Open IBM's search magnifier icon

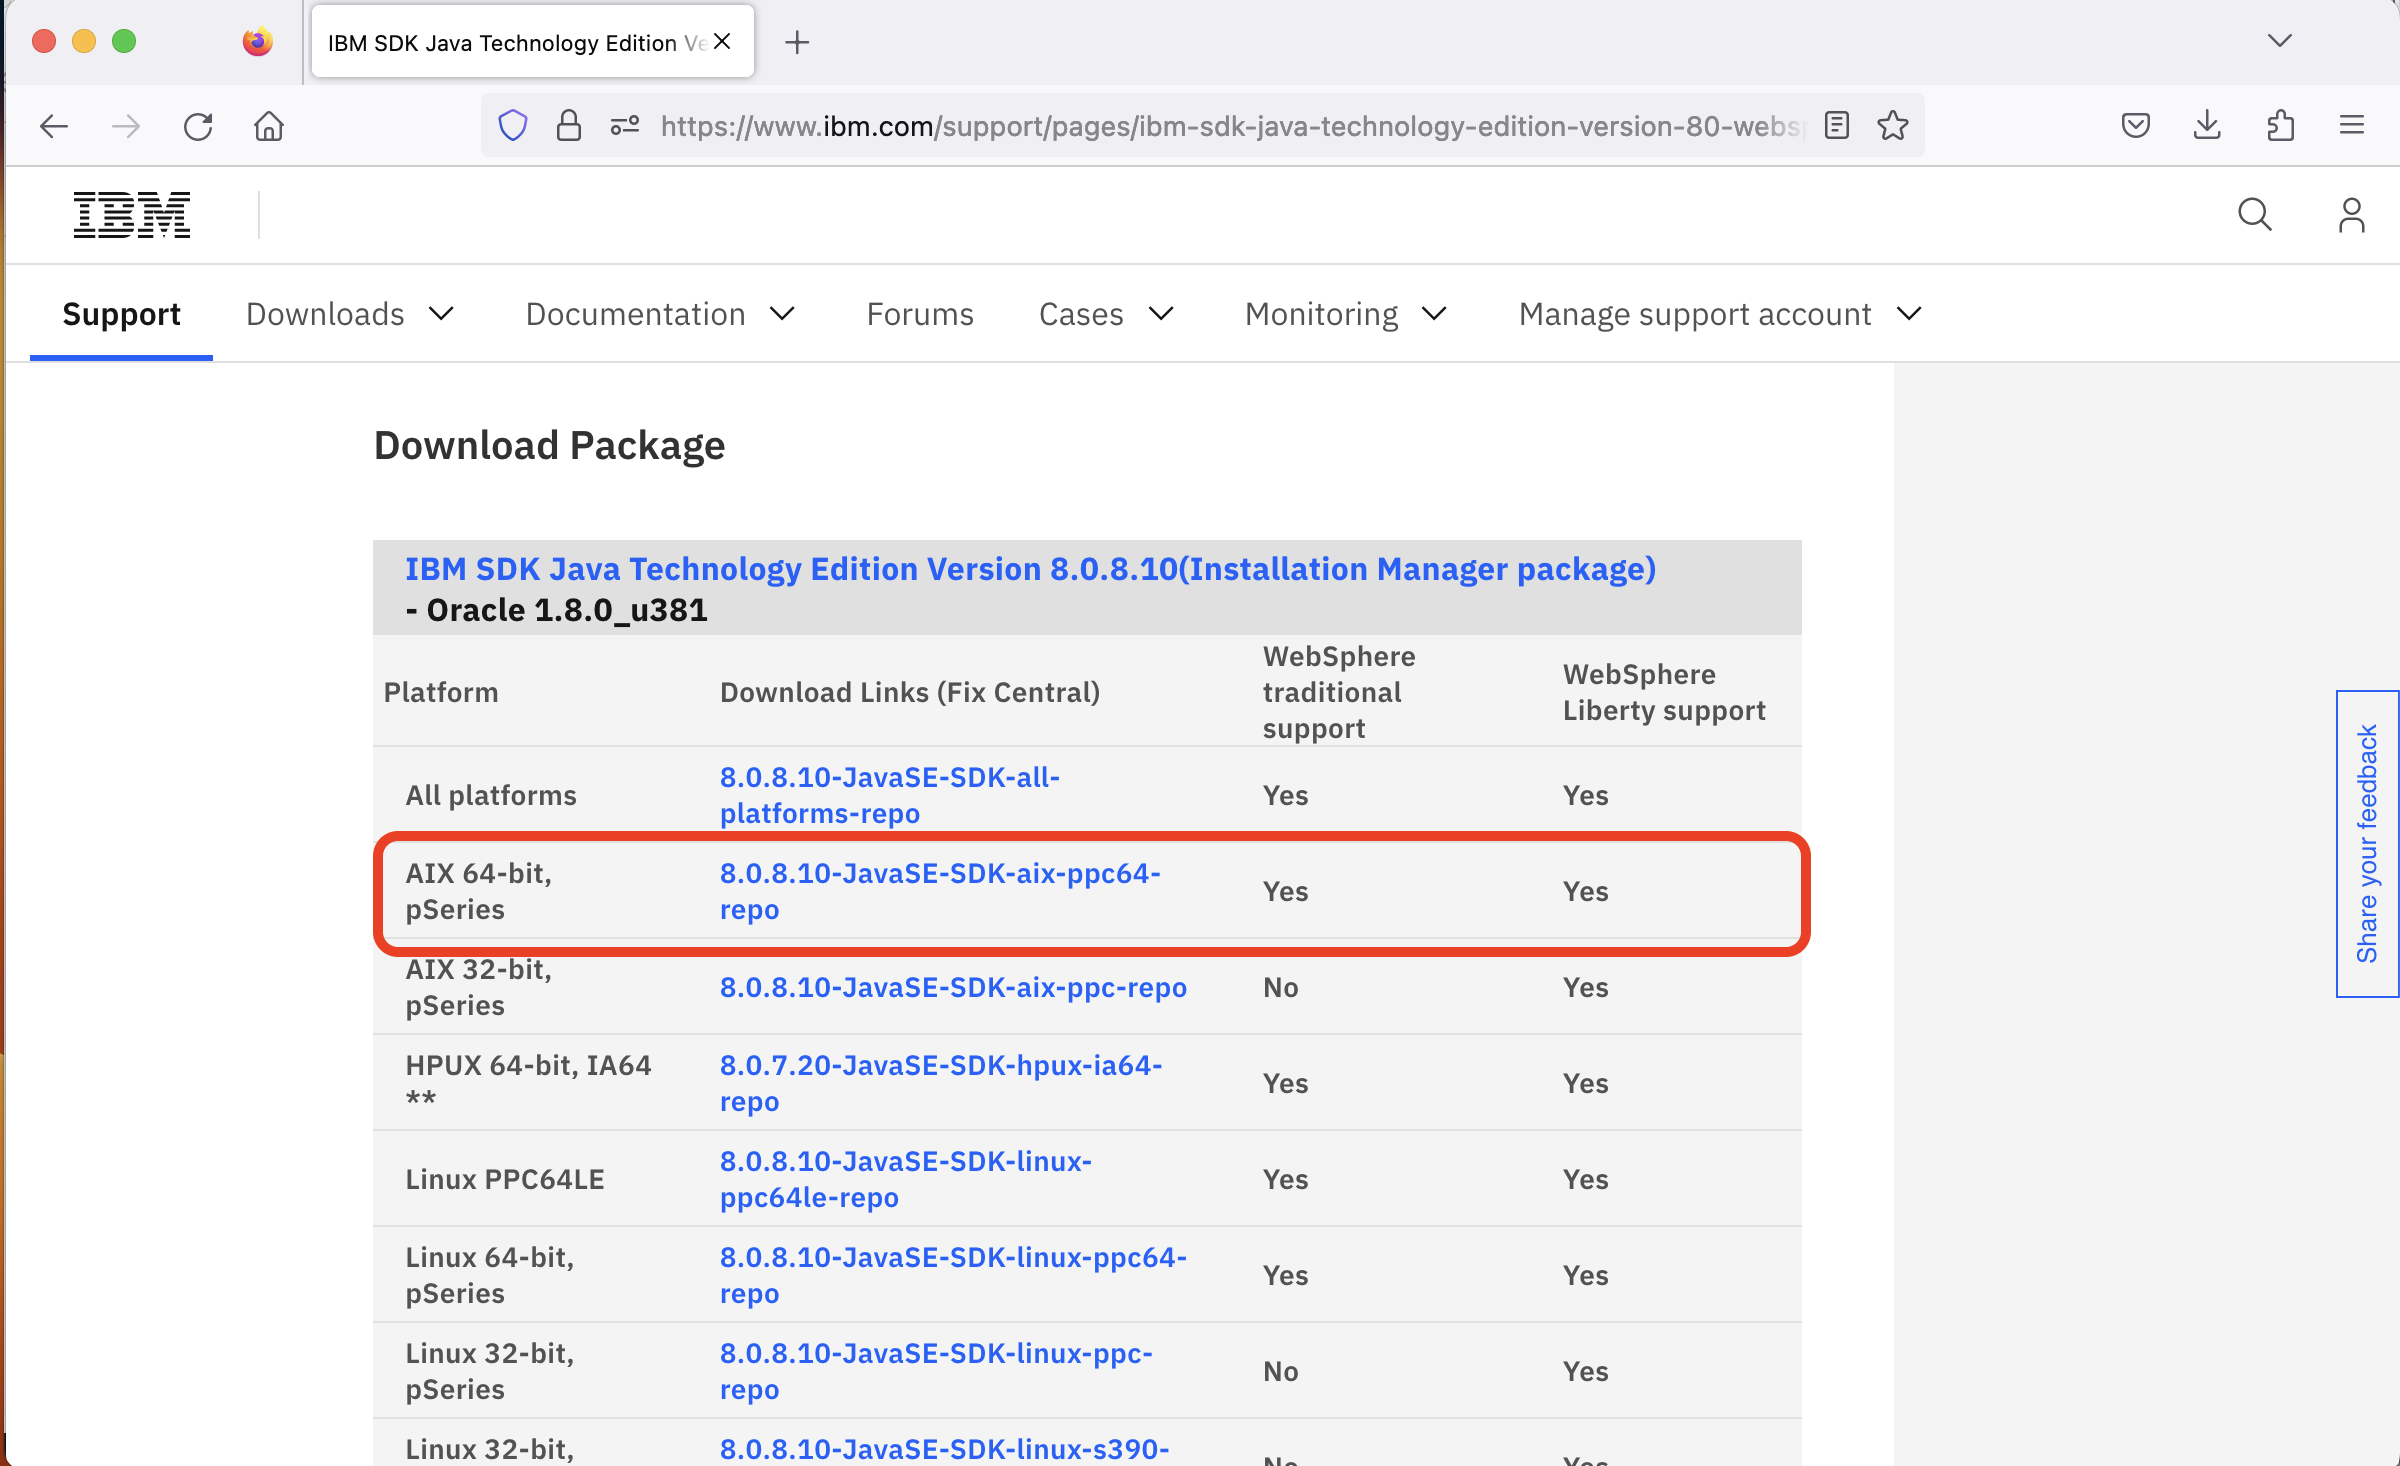pos(2255,214)
